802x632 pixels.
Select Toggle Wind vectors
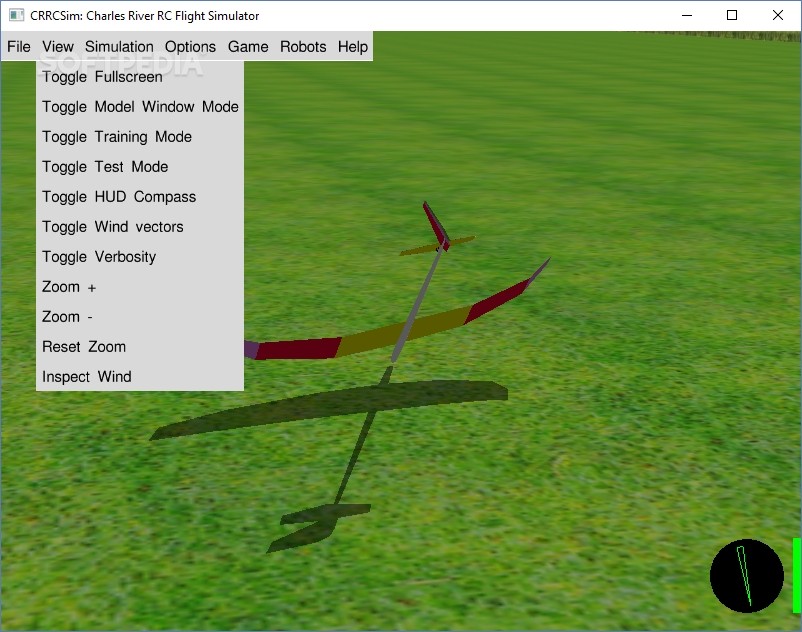140,227
